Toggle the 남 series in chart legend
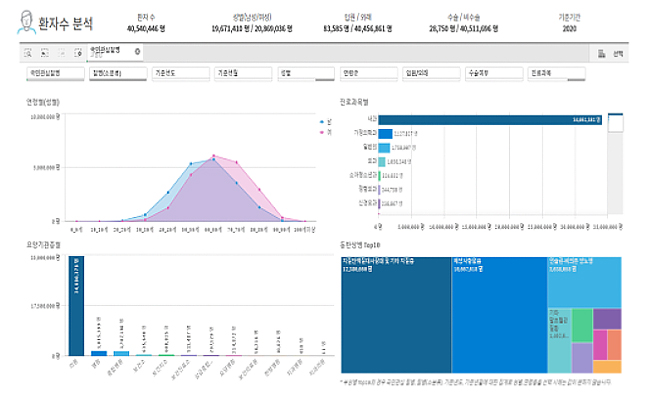 325,122
